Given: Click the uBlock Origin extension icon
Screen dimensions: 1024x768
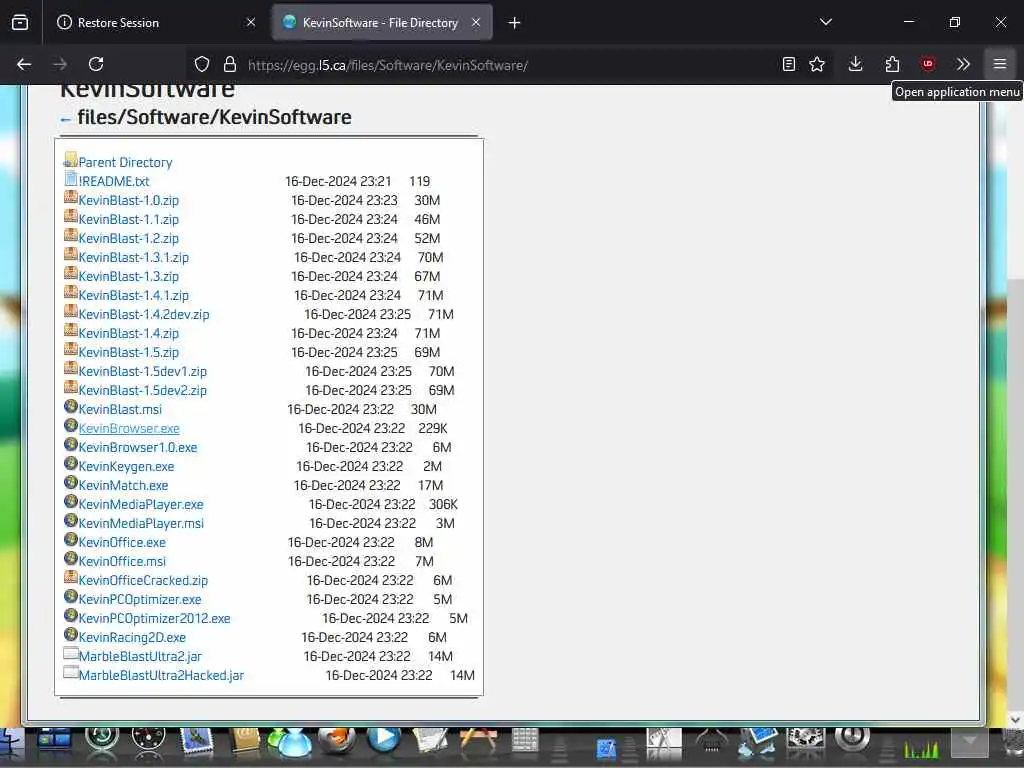Looking at the screenshot, I should (x=928, y=64).
